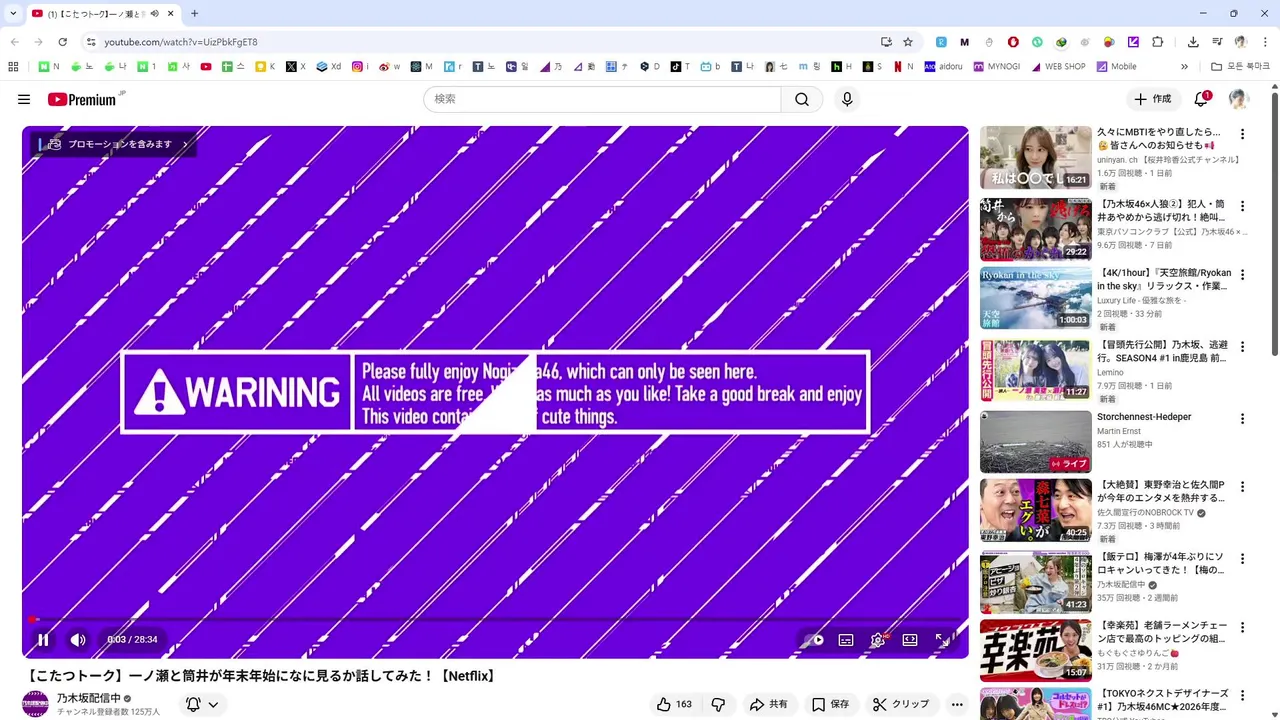This screenshot has height=720, width=1280.
Task: Toggle subtitles in the video player
Action: tap(846, 640)
